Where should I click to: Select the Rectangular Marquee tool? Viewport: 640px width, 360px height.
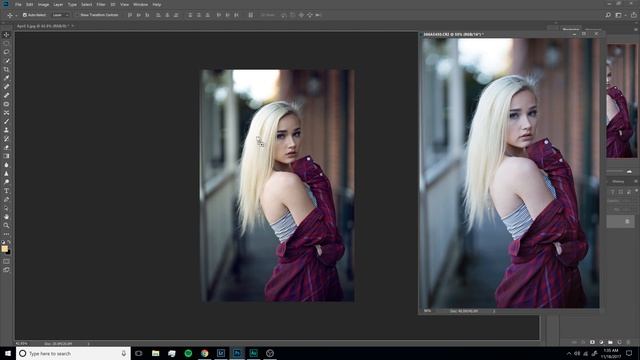[x=6, y=43]
